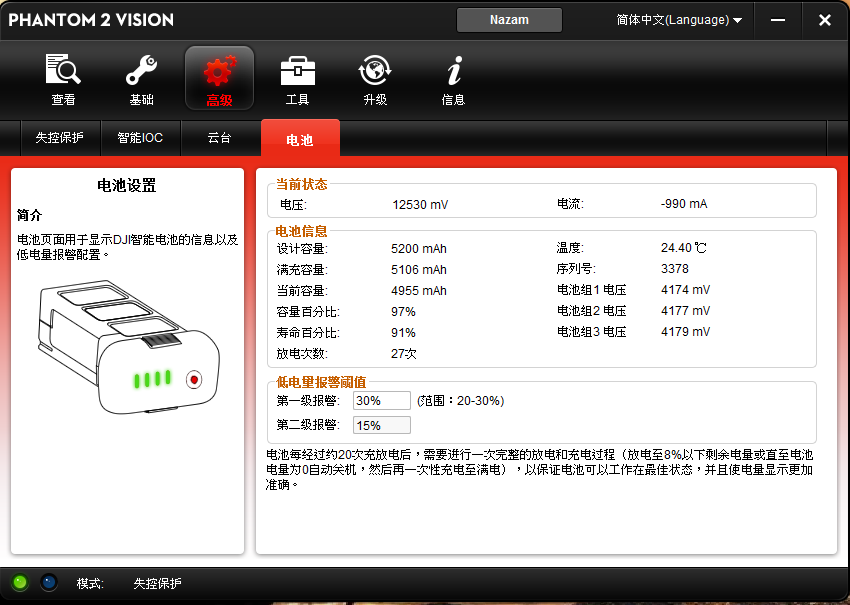Click the 失控保护 mode status text
The width and height of the screenshot is (850, 605).
tap(157, 583)
